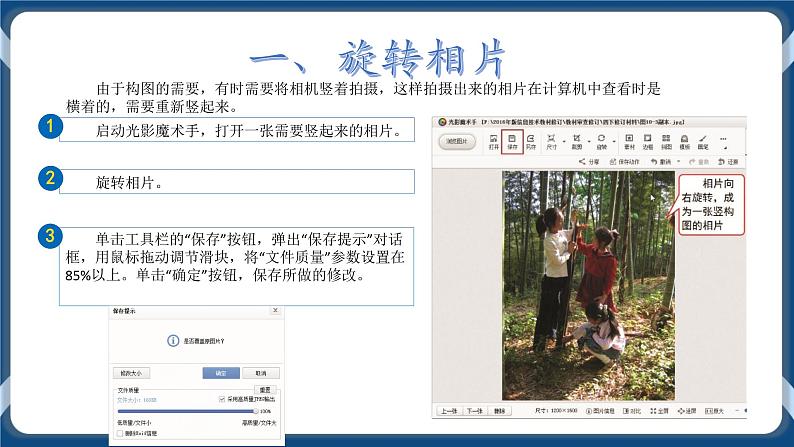Click 取消 (Cancel) in save prompt dialog
Image resolution: width=794 pixels, height=447 pixels.
point(261,373)
